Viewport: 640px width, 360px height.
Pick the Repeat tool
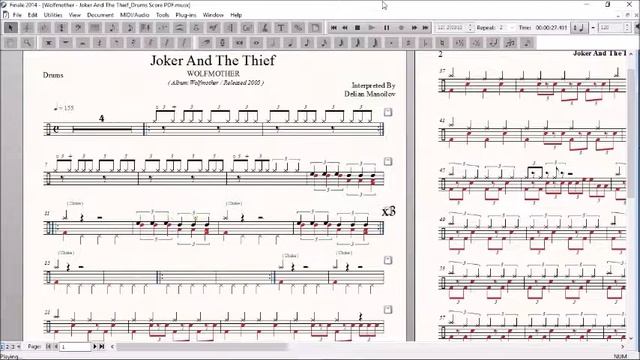point(230,28)
